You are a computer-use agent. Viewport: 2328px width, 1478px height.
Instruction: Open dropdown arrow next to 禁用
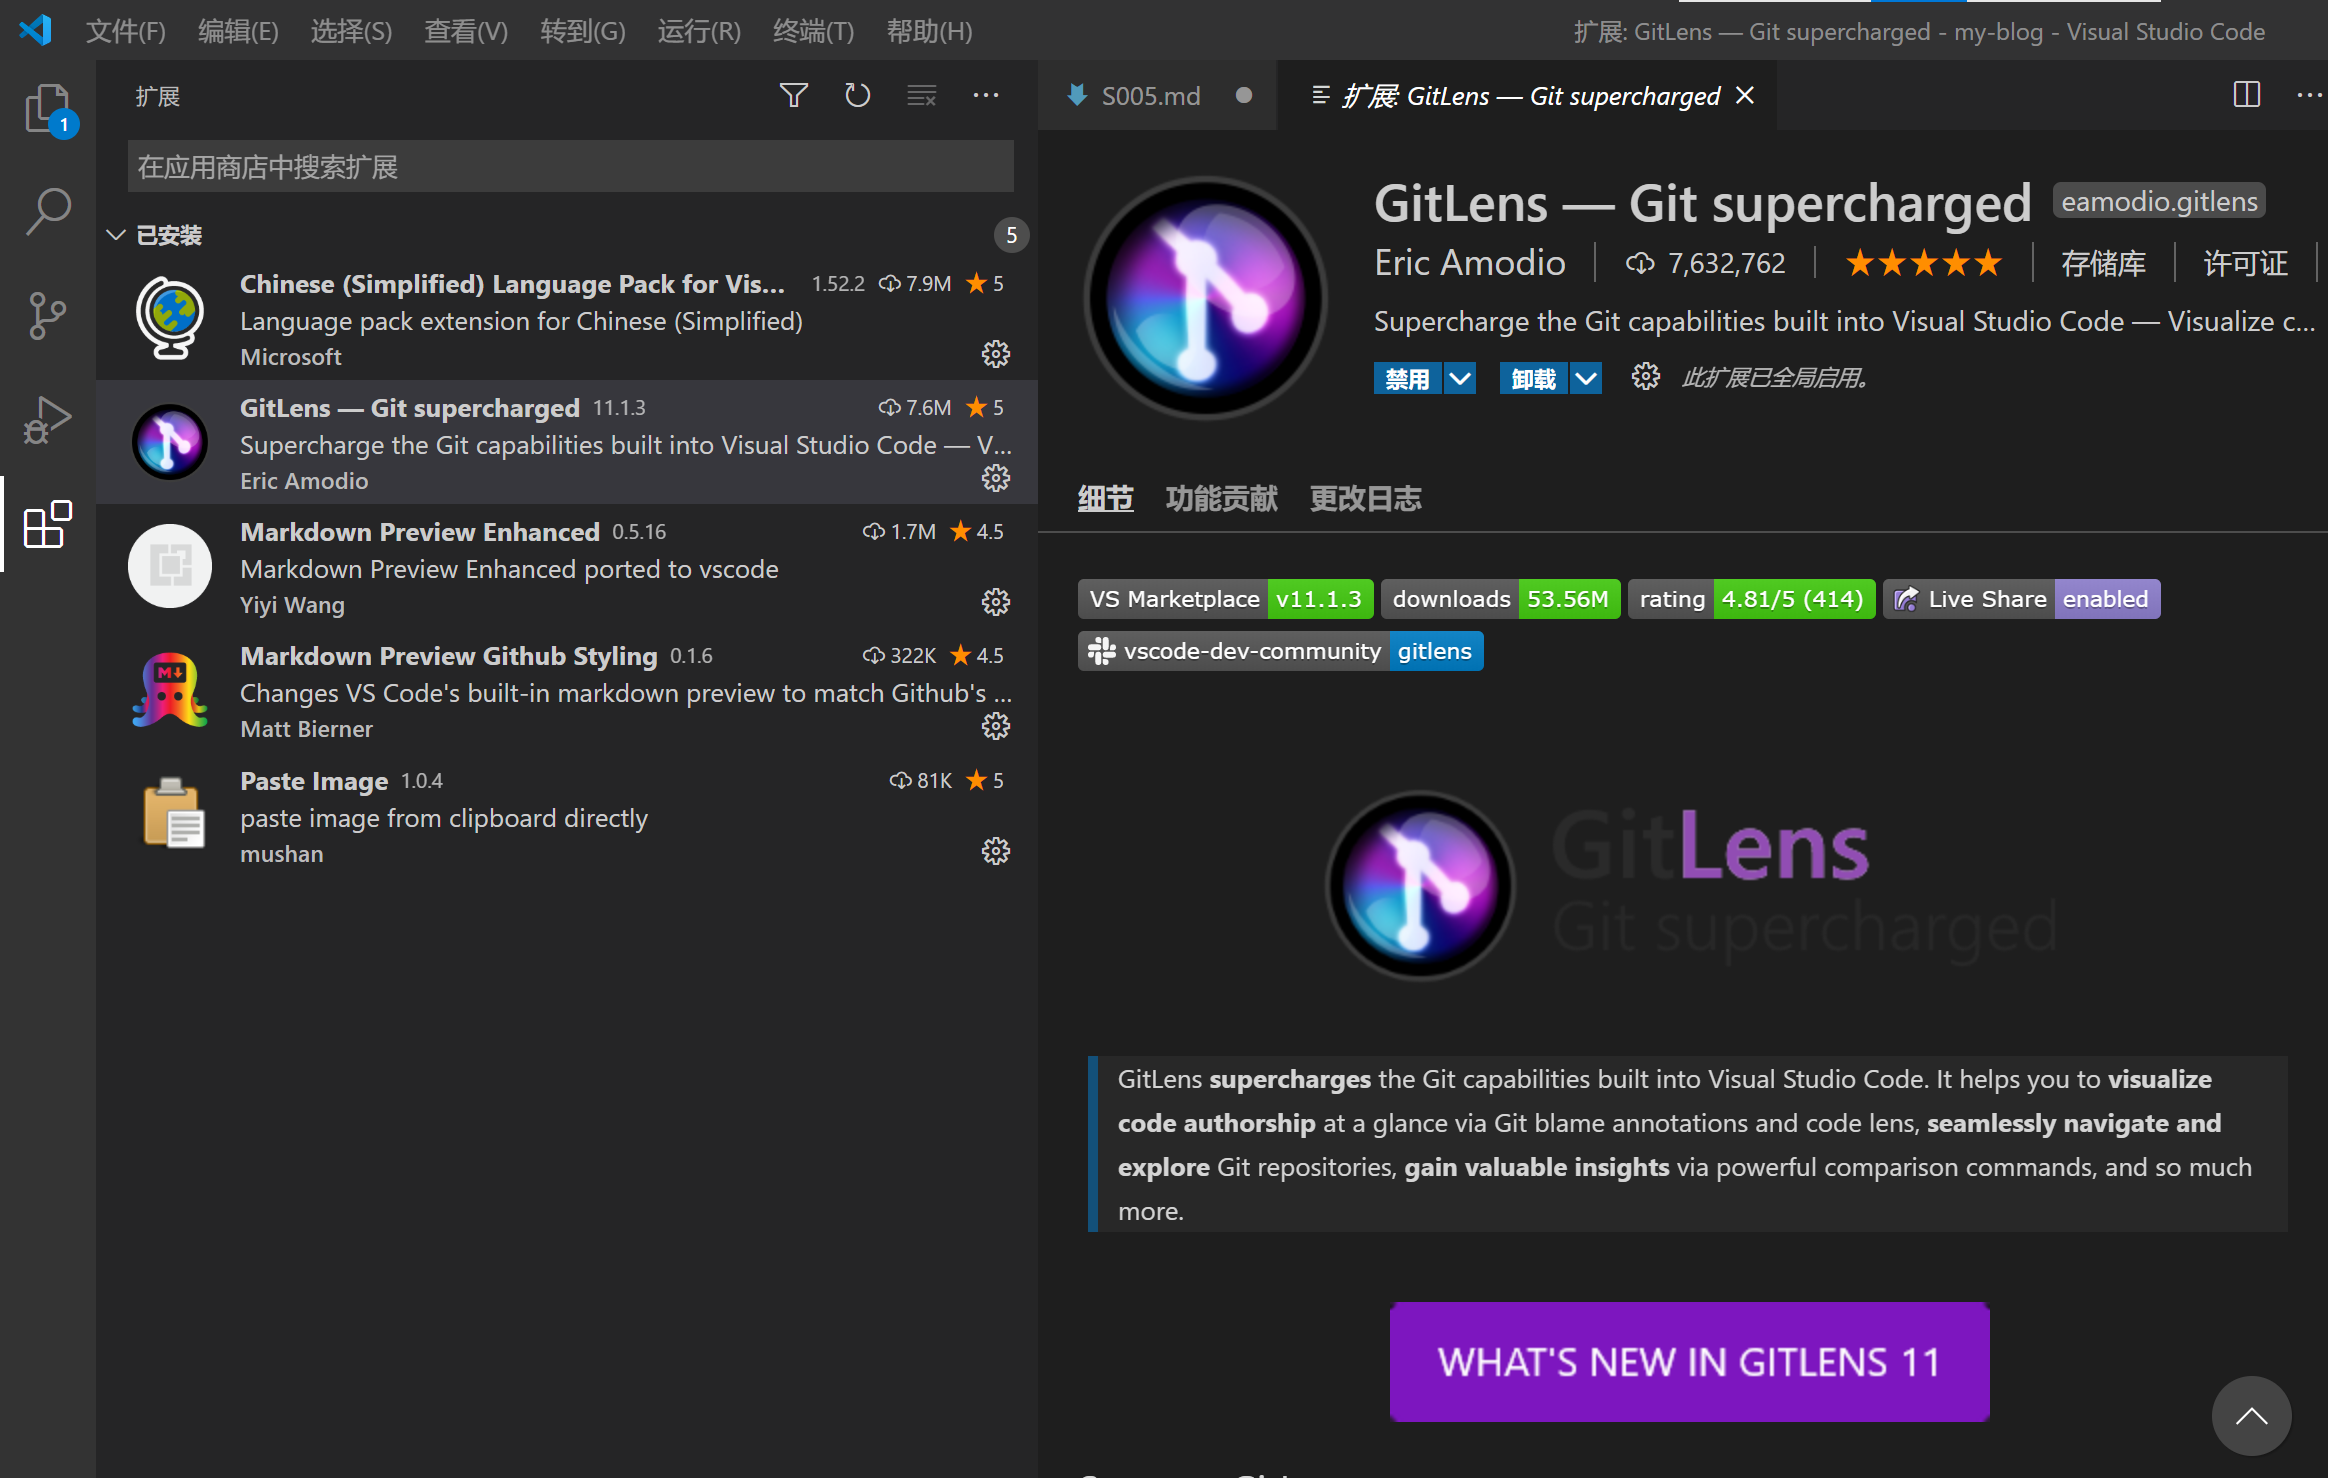1460,379
